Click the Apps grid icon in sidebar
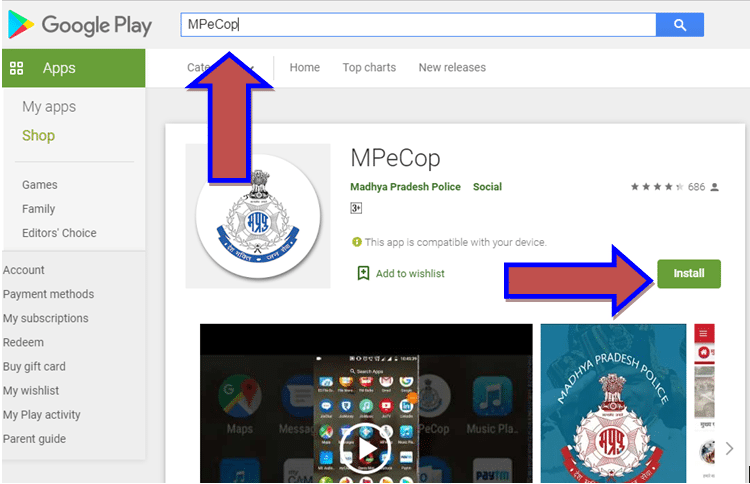 [16, 69]
